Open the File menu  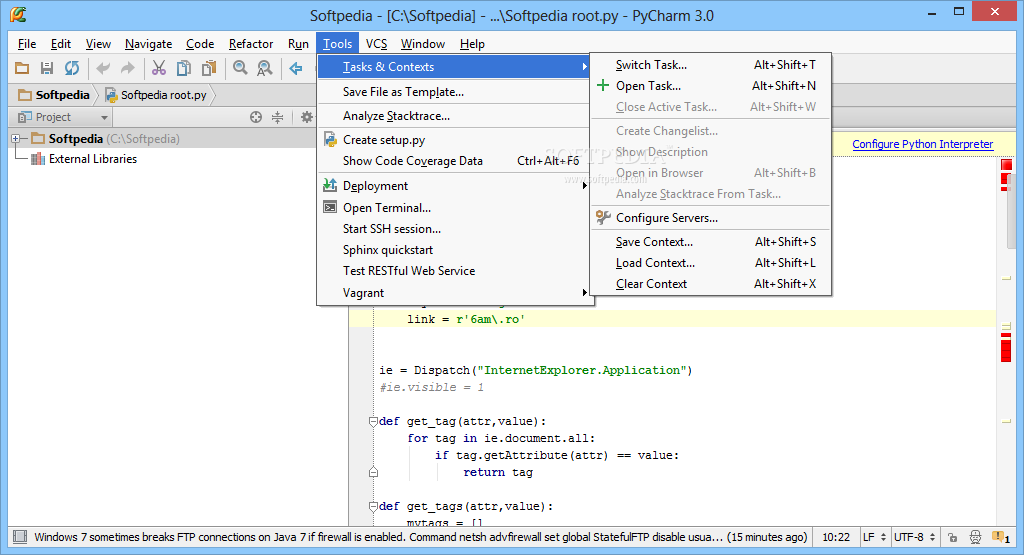27,44
